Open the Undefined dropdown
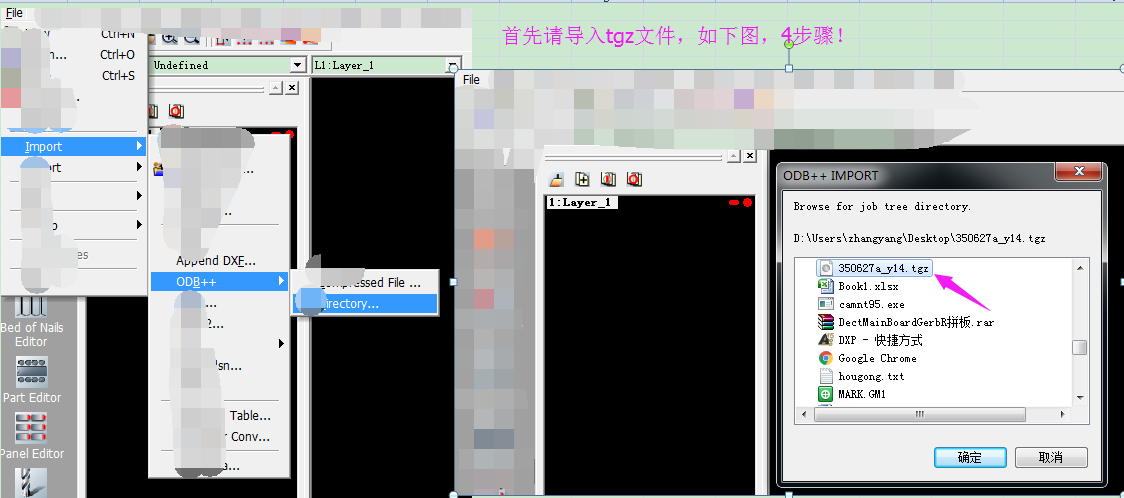This screenshot has height=498, width=1124. click(x=297, y=65)
